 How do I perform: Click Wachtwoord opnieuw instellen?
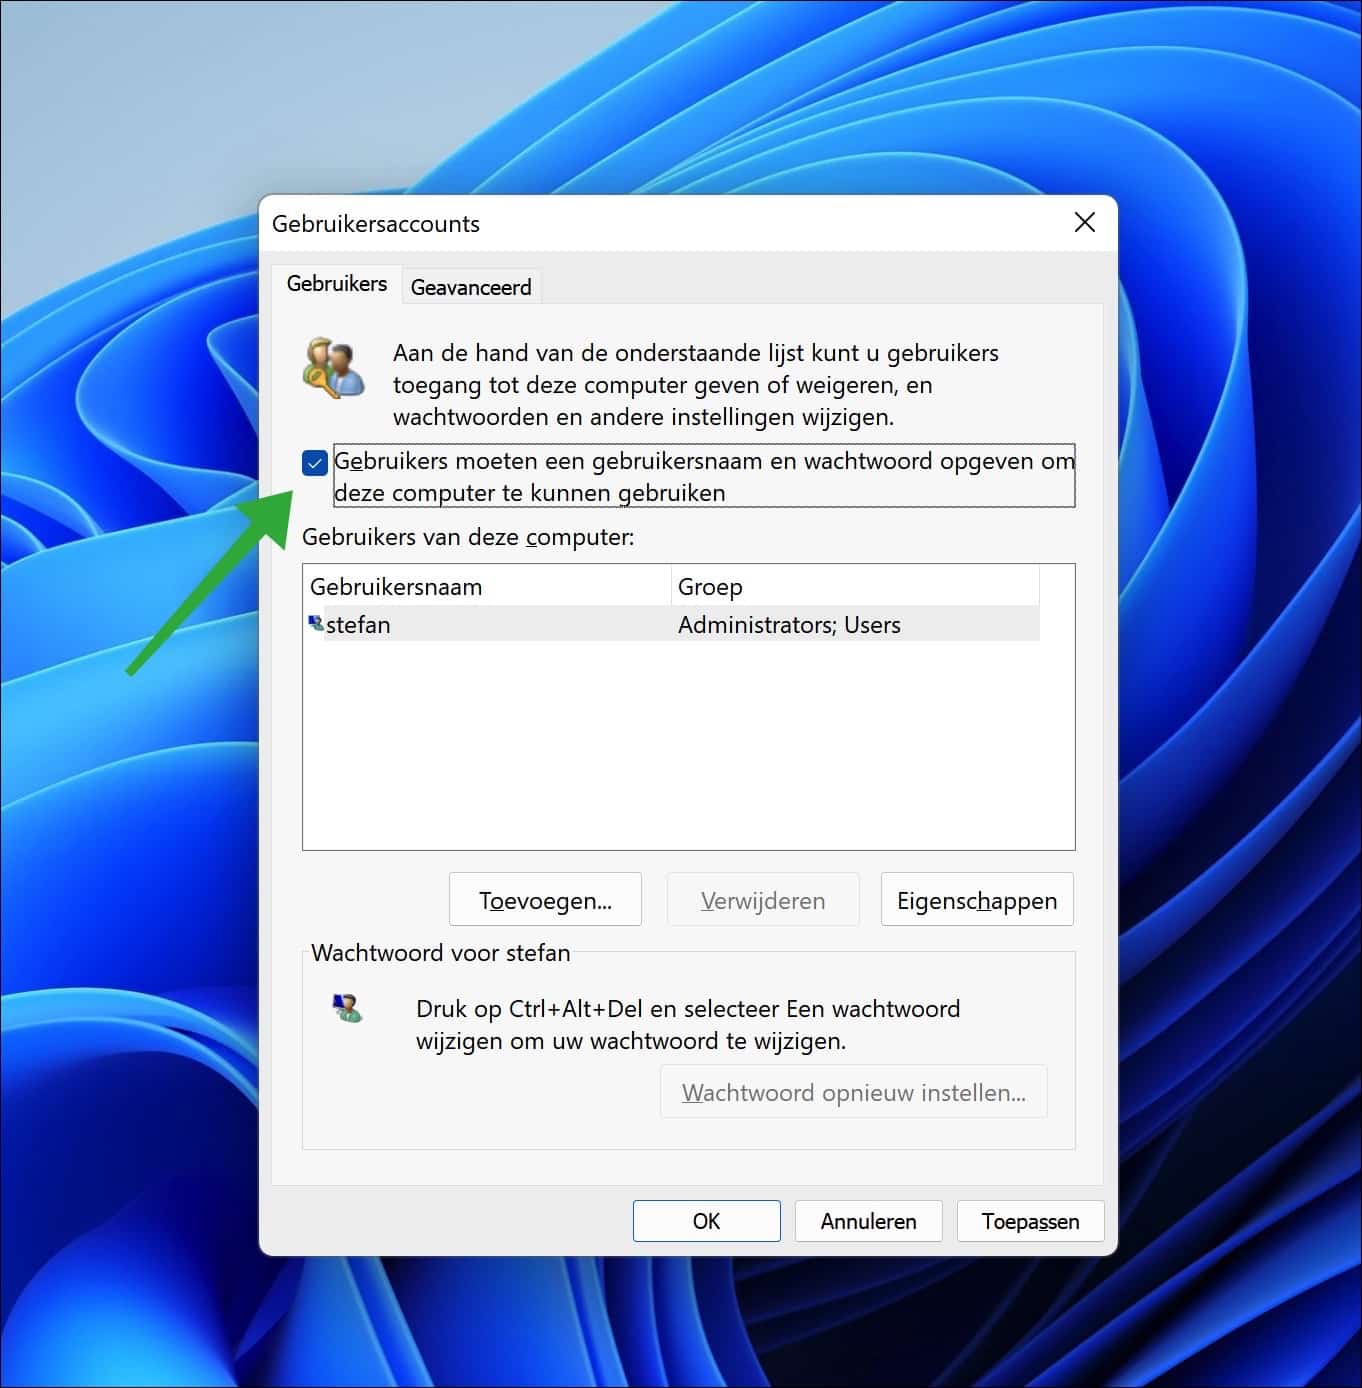pyautogui.click(x=853, y=1091)
